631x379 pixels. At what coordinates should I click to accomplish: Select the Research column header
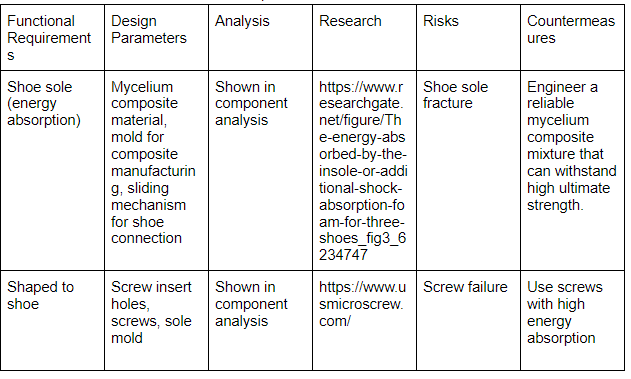tap(364, 38)
